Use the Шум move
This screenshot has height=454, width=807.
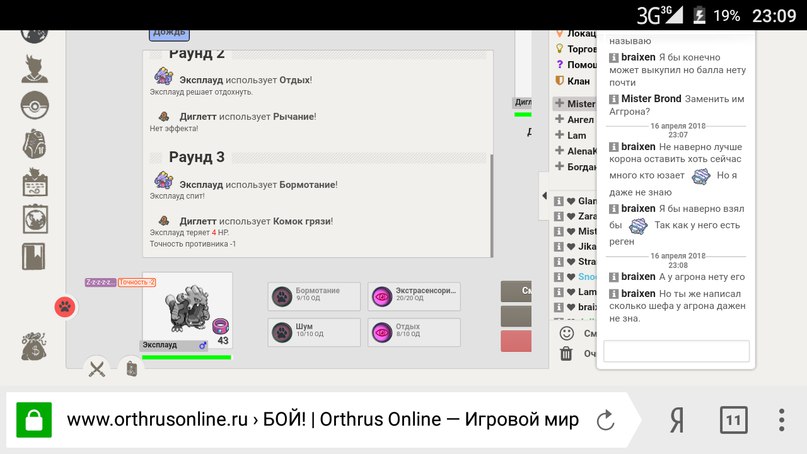click(314, 332)
